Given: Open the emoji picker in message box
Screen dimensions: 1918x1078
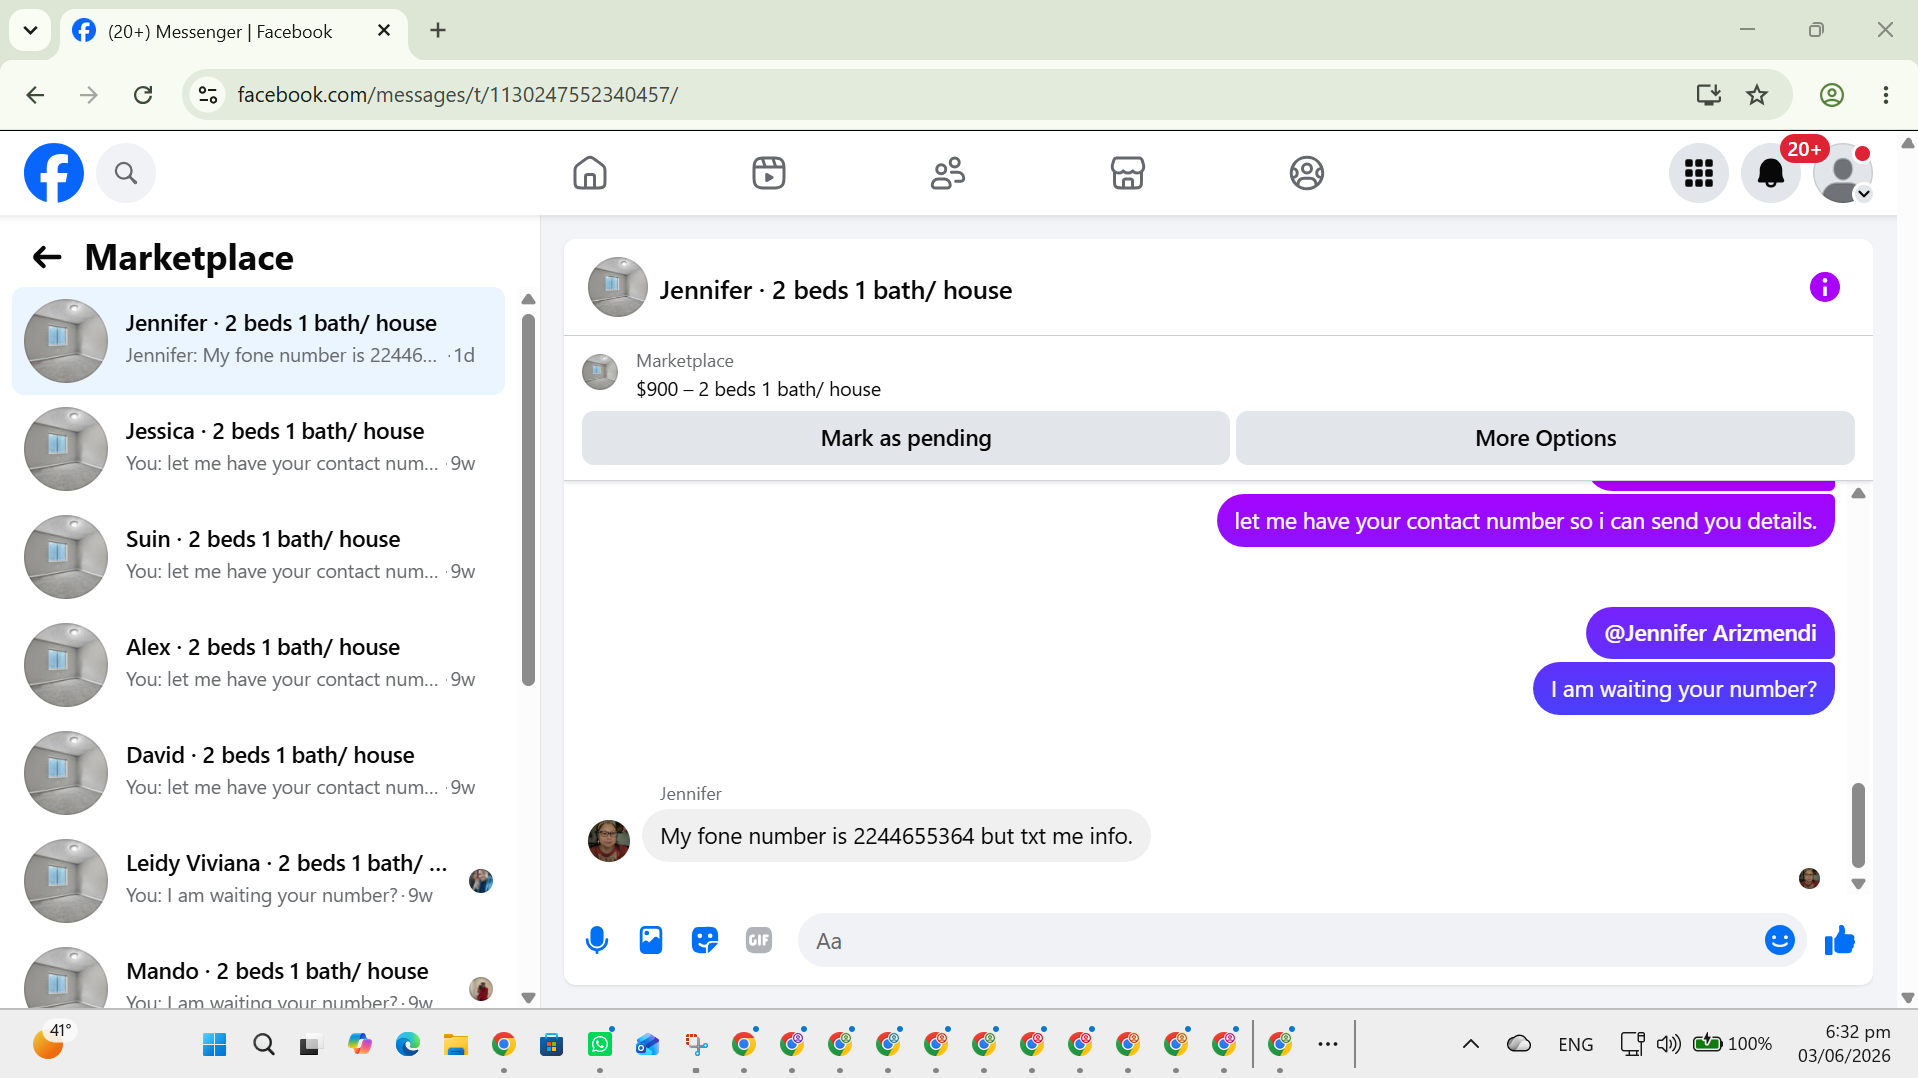Looking at the screenshot, I should [1780, 940].
